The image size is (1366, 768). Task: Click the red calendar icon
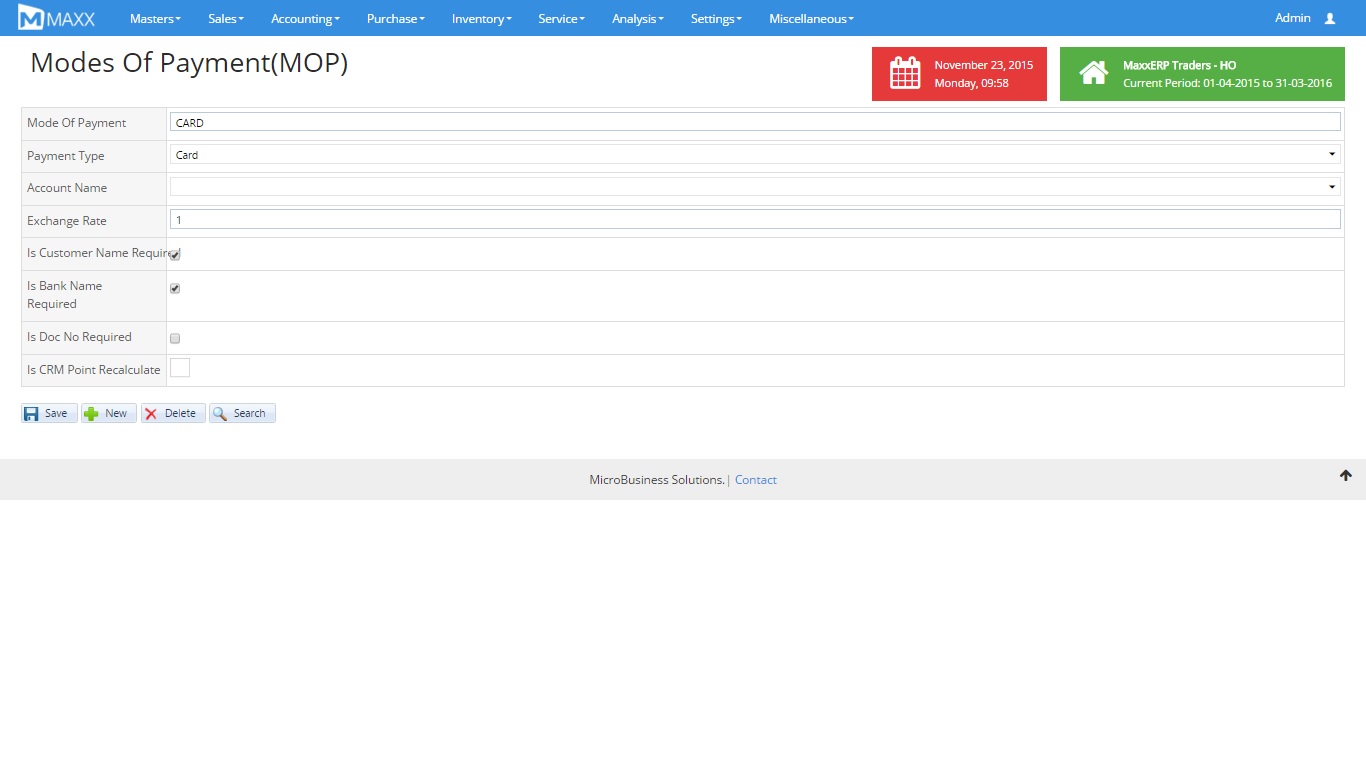pos(905,74)
